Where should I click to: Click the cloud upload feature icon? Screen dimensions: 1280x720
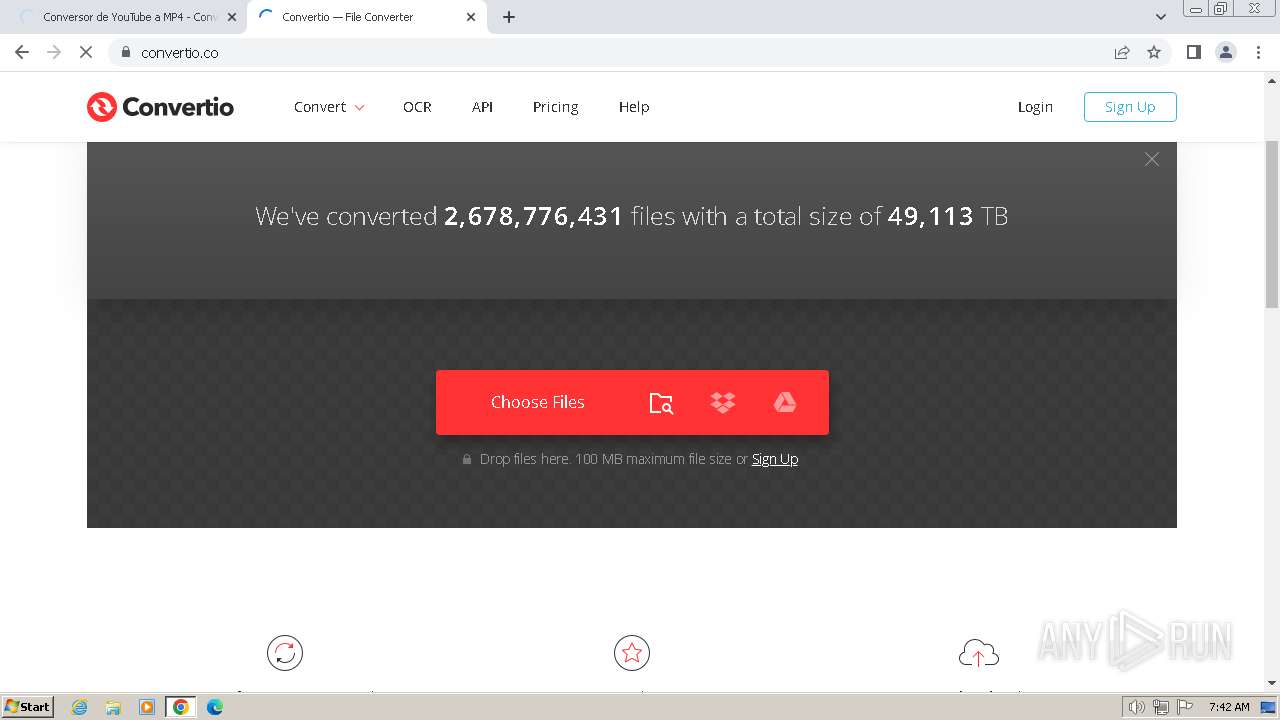click(979, 653)
